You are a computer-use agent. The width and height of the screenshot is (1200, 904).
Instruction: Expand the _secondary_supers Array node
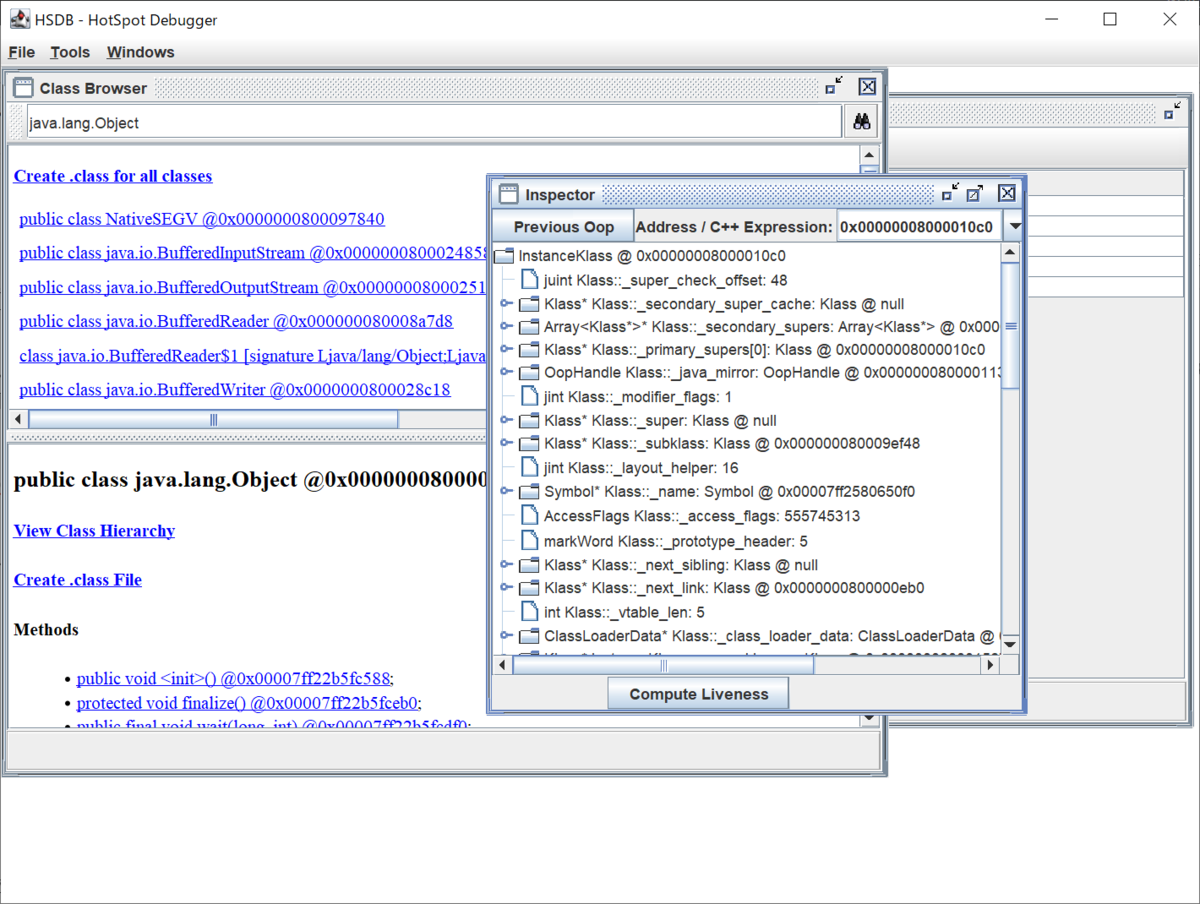point(506,326)
